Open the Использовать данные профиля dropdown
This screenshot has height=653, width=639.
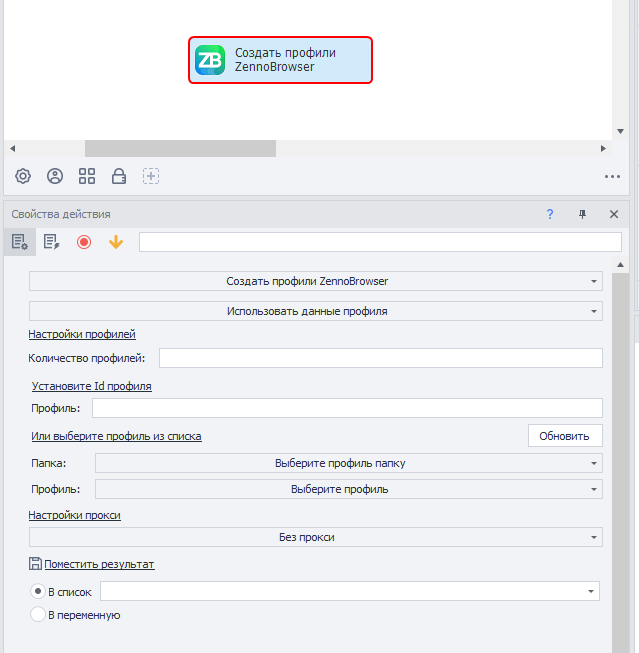(316, 311)
